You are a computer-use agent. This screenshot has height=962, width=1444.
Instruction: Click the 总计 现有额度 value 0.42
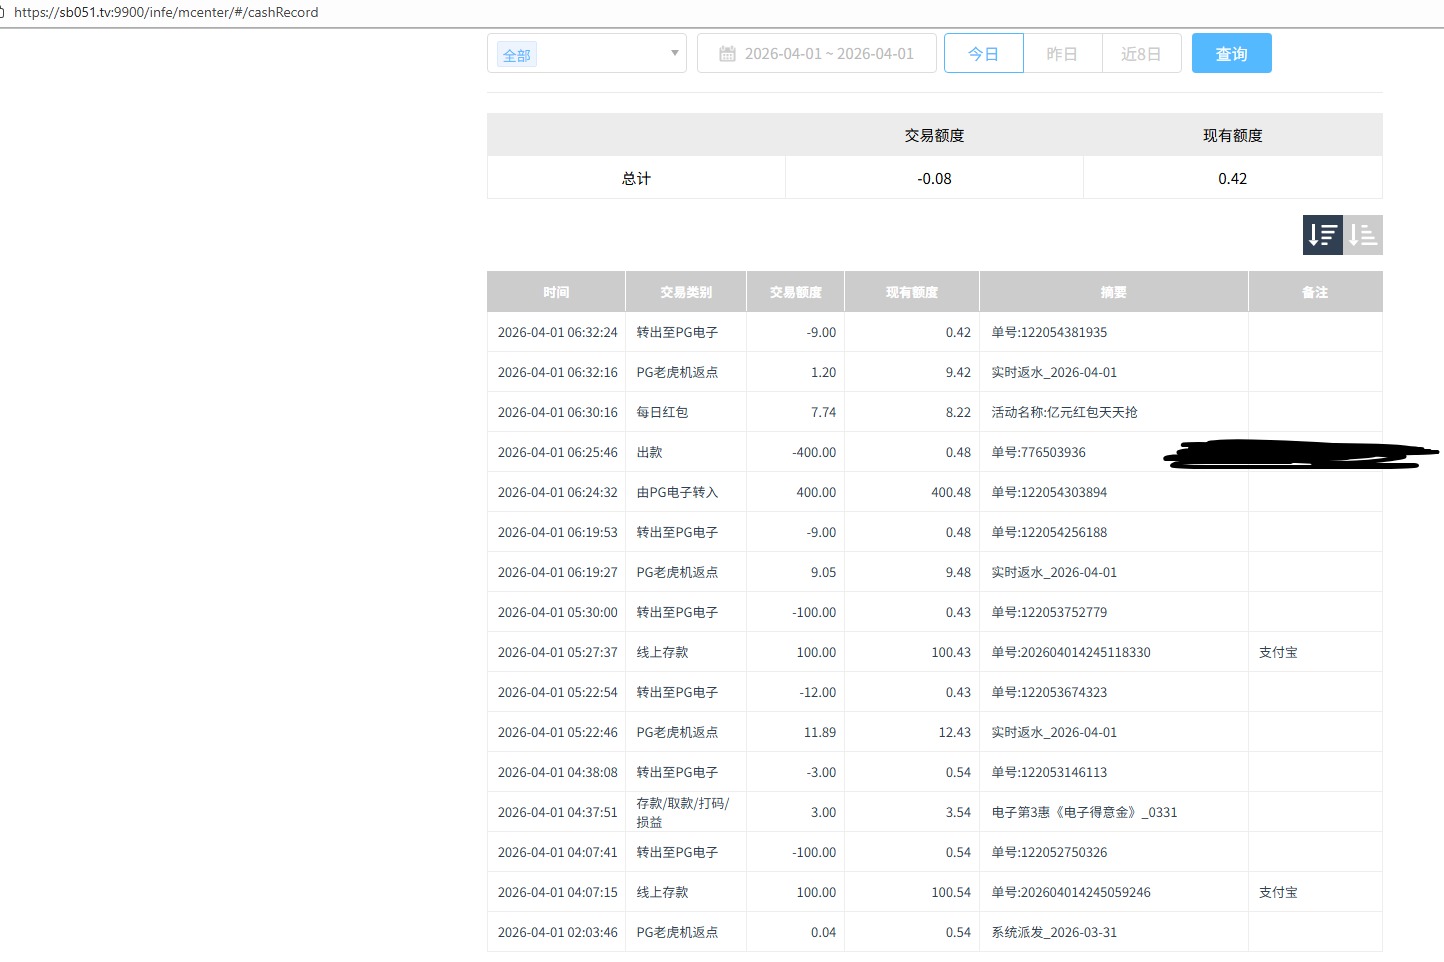coord(1232,178)
